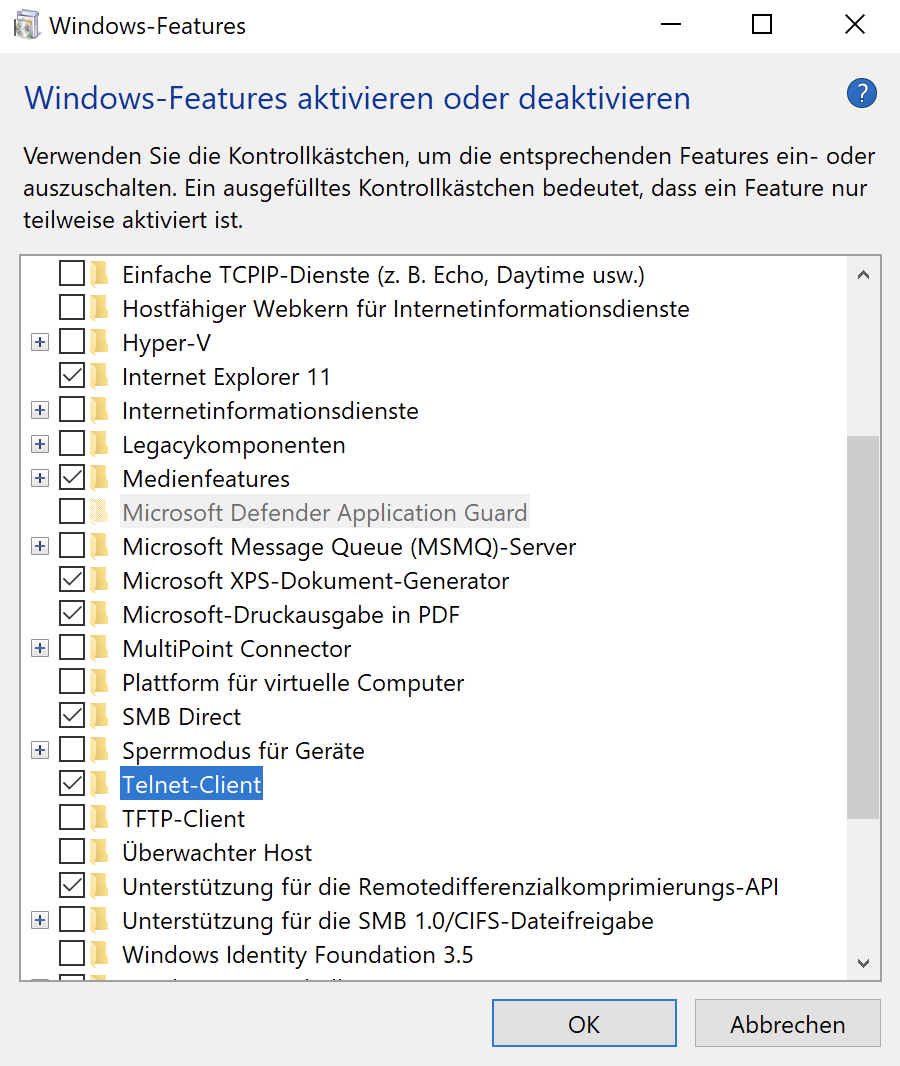900x1066 pixels.
Task: Click the folder icon beside Telnet-Client
Action: [100, 784]
